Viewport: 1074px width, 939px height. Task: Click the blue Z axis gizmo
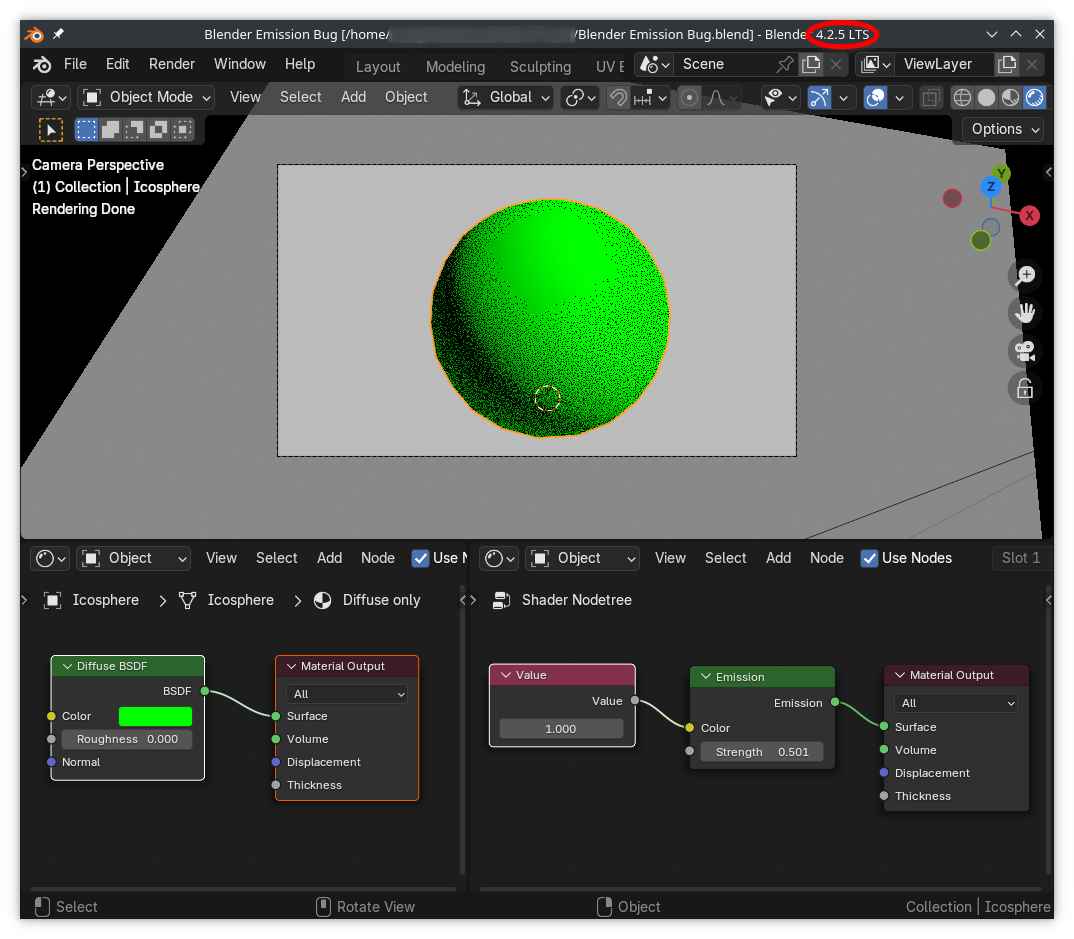990,186
